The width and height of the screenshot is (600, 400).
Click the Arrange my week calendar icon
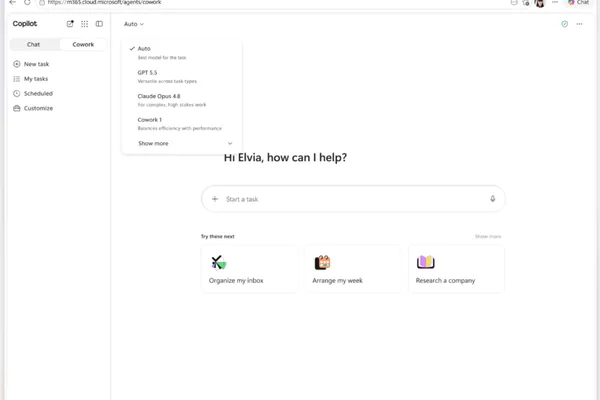coord(323,263)
